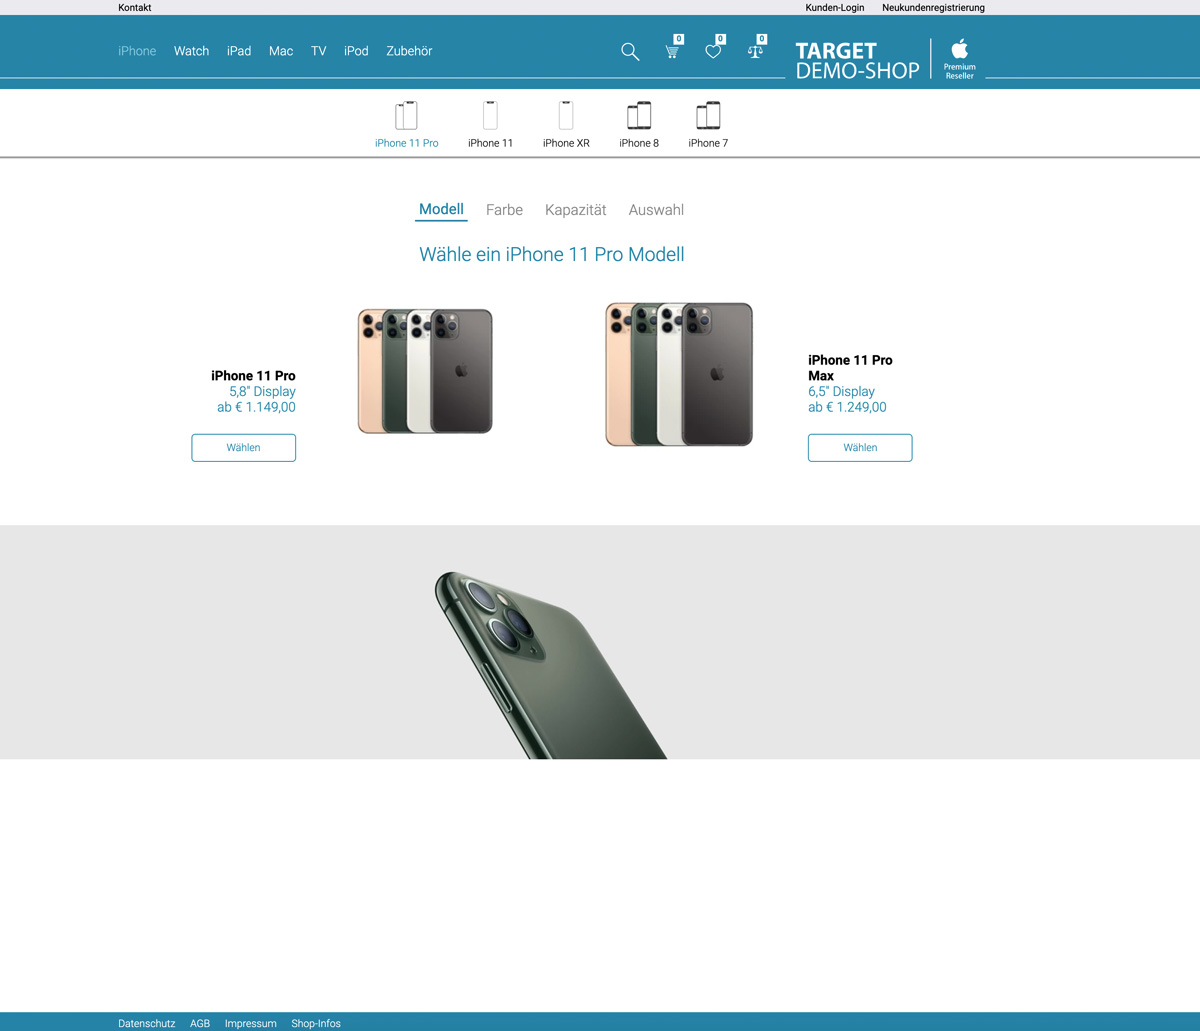Switch to the Farbe tab
Screen dimensions: 1200x1031
tap(504, 210)
